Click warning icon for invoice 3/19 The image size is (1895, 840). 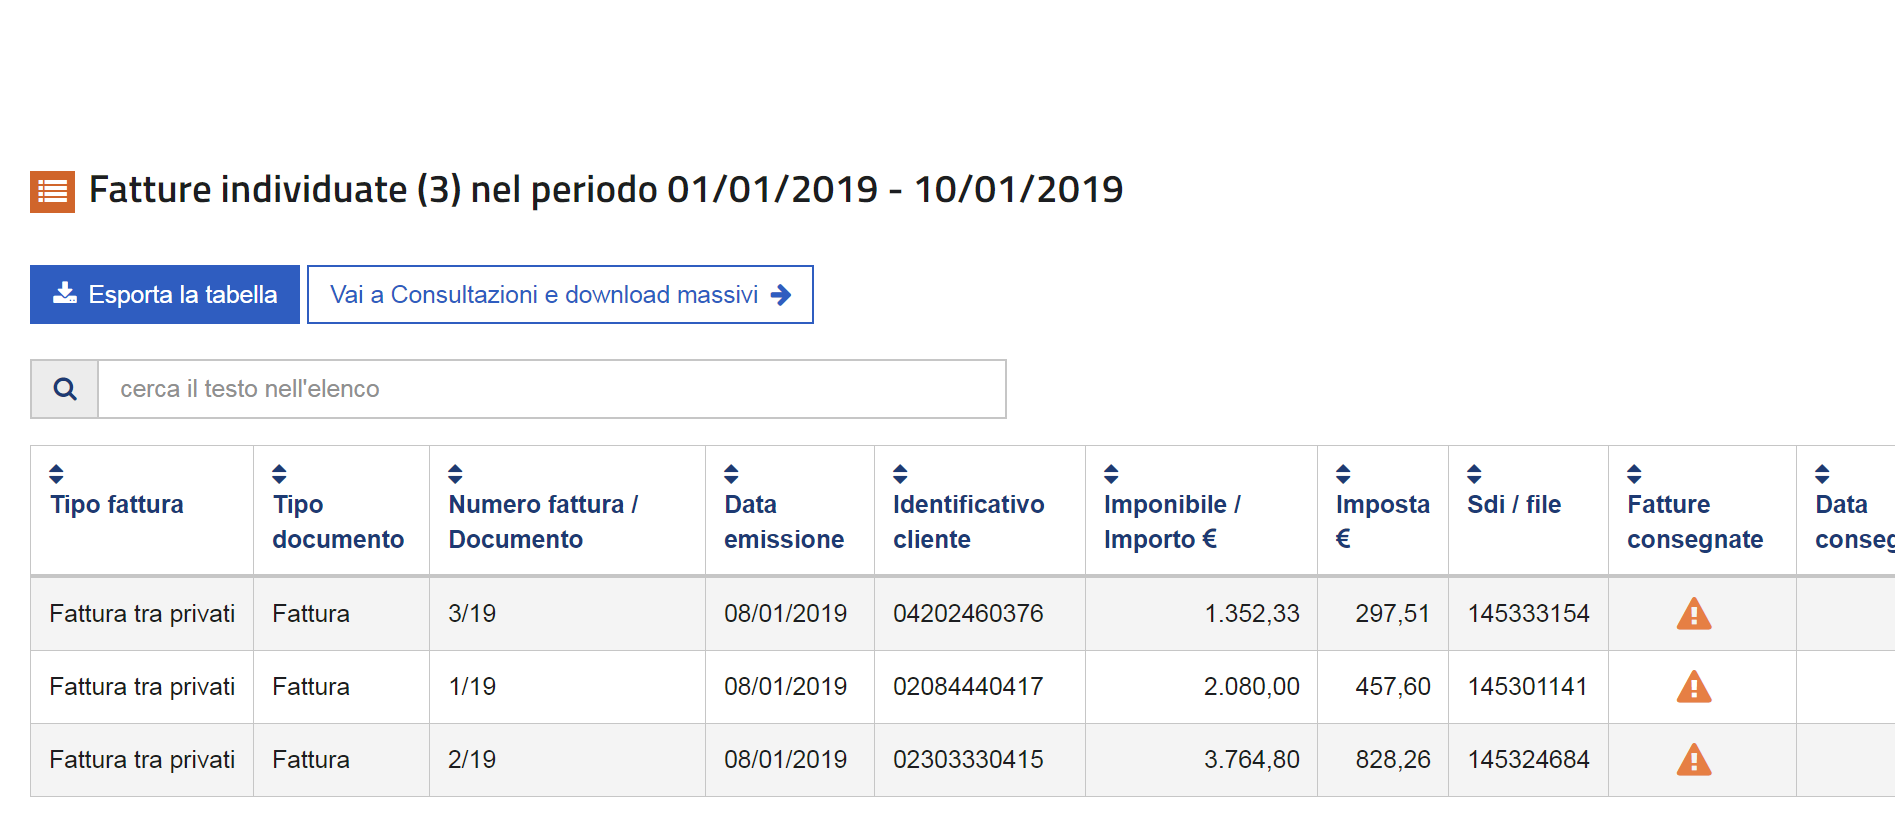point(1693,613)
